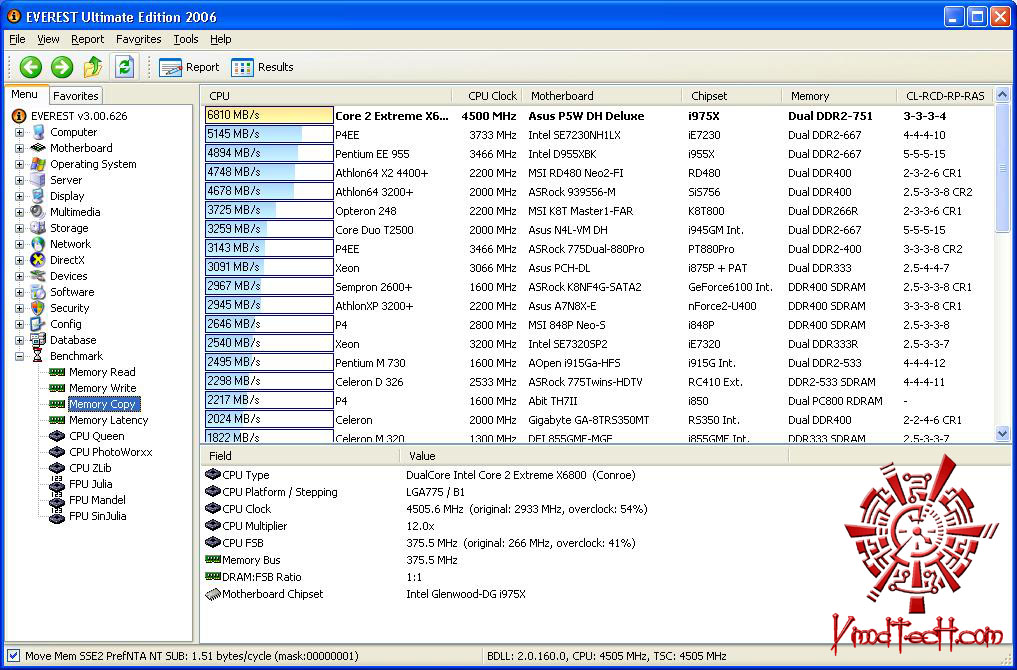Select the Server tree icon
This screenshot has width=1017, height=670.
tap(38, 180)
